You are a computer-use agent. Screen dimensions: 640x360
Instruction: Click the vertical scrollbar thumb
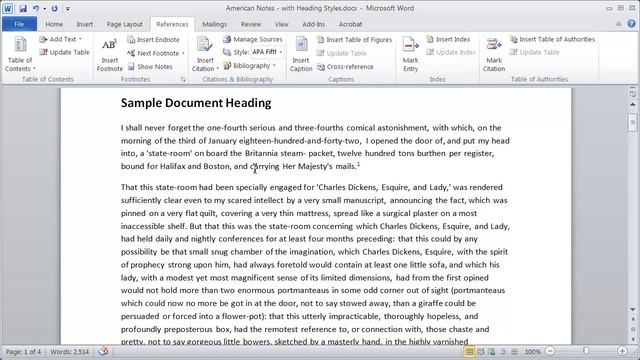tap(633, 121)
